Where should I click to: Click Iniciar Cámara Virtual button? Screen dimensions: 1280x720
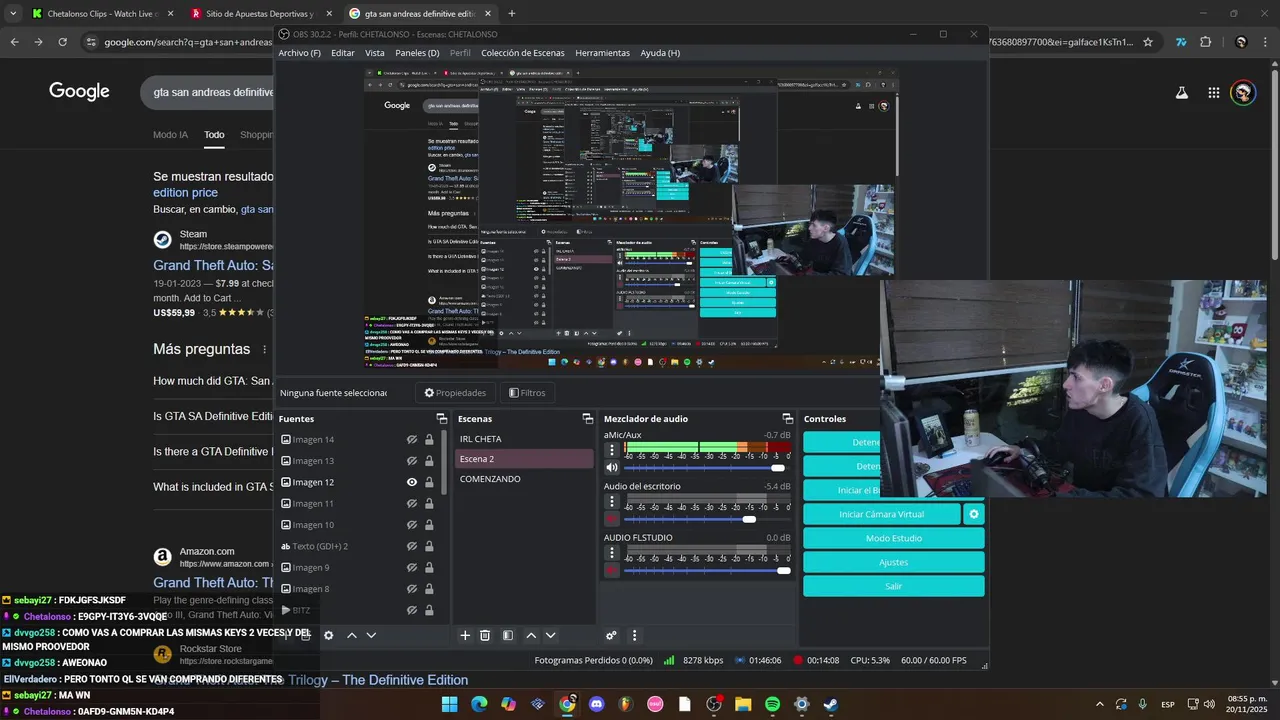pos(881,514)
